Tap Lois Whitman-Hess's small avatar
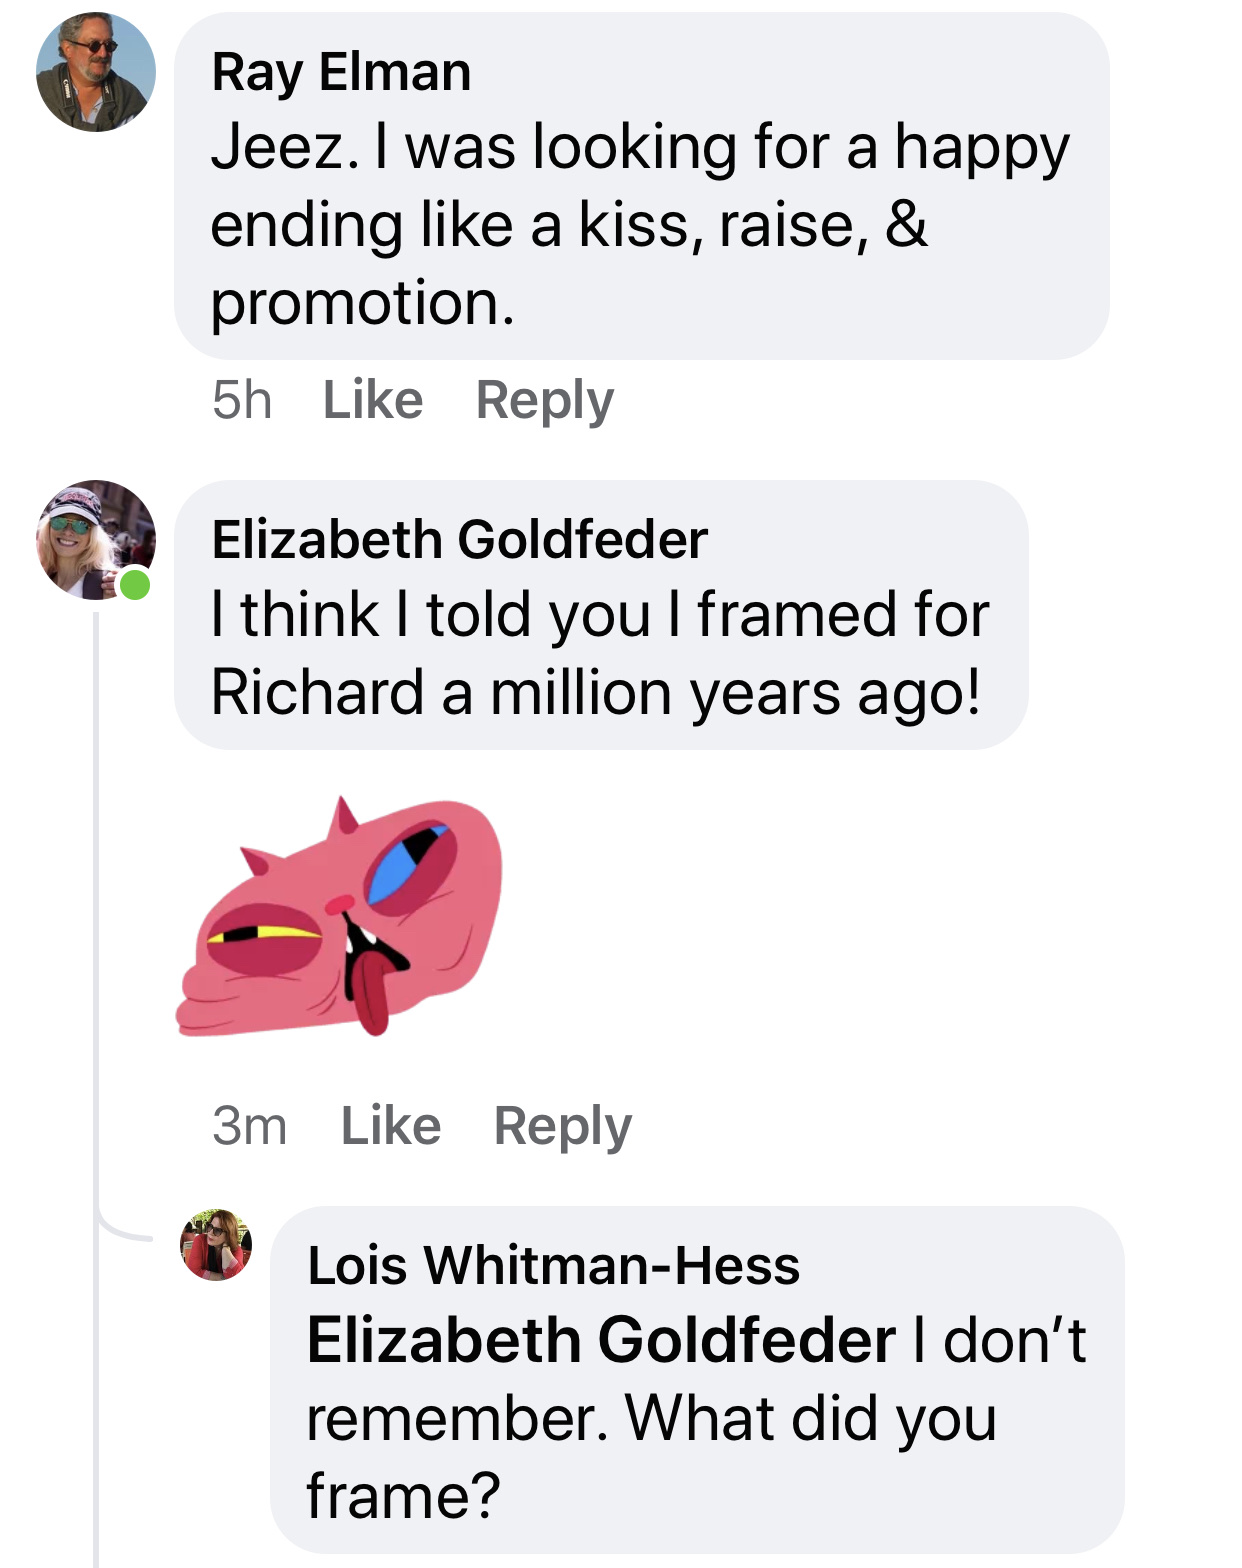This screenshot has width=1242, height=1568. 216,1245
